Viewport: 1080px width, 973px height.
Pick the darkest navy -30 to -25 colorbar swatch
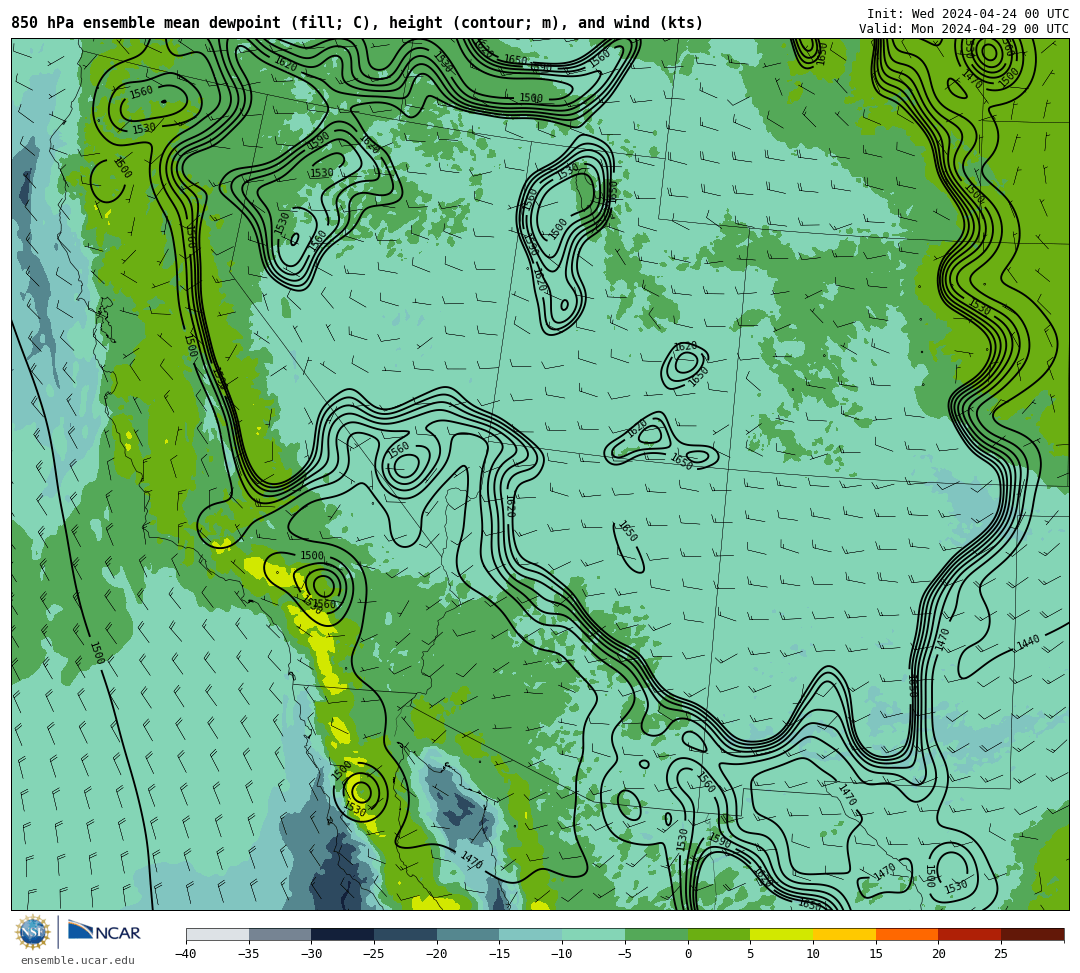click(343, 934)
